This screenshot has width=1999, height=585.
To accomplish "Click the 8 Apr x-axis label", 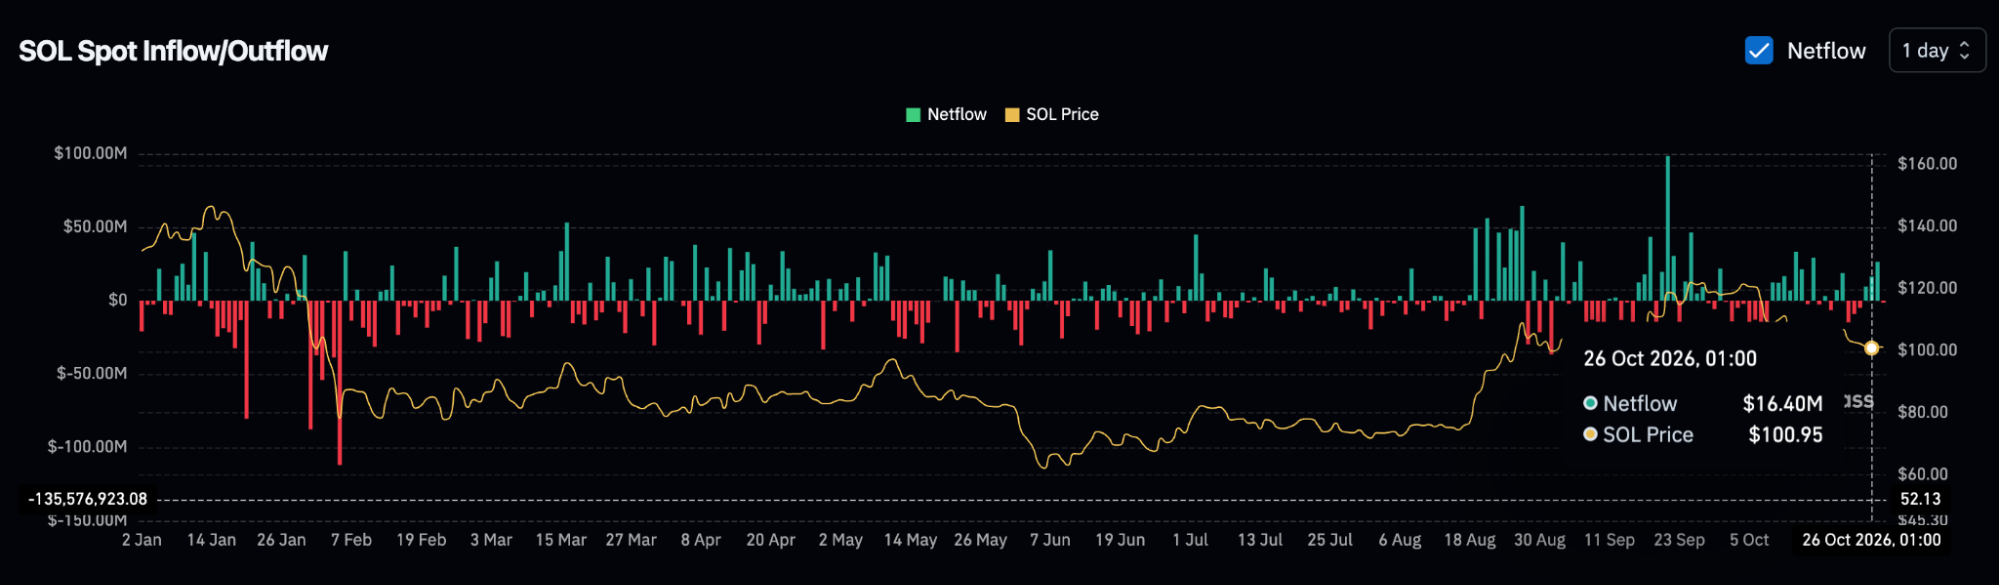I will coord(701,540).
